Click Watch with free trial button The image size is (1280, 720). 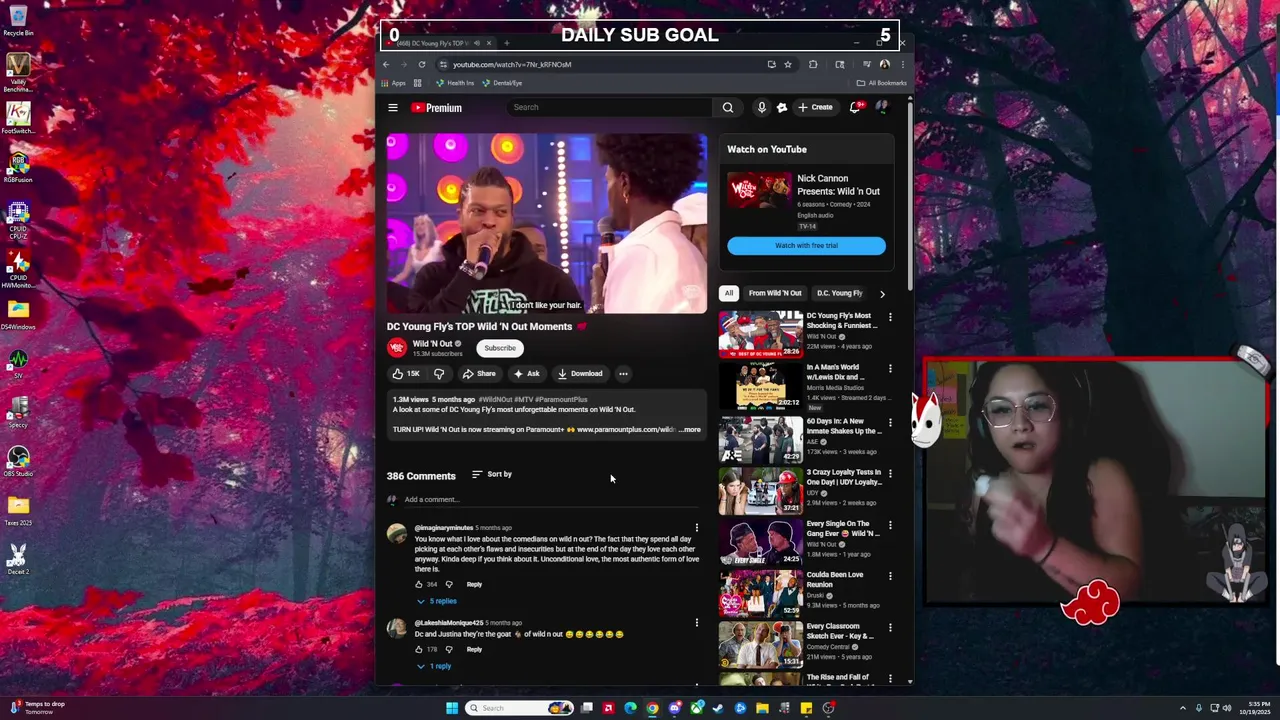point(806,246)
